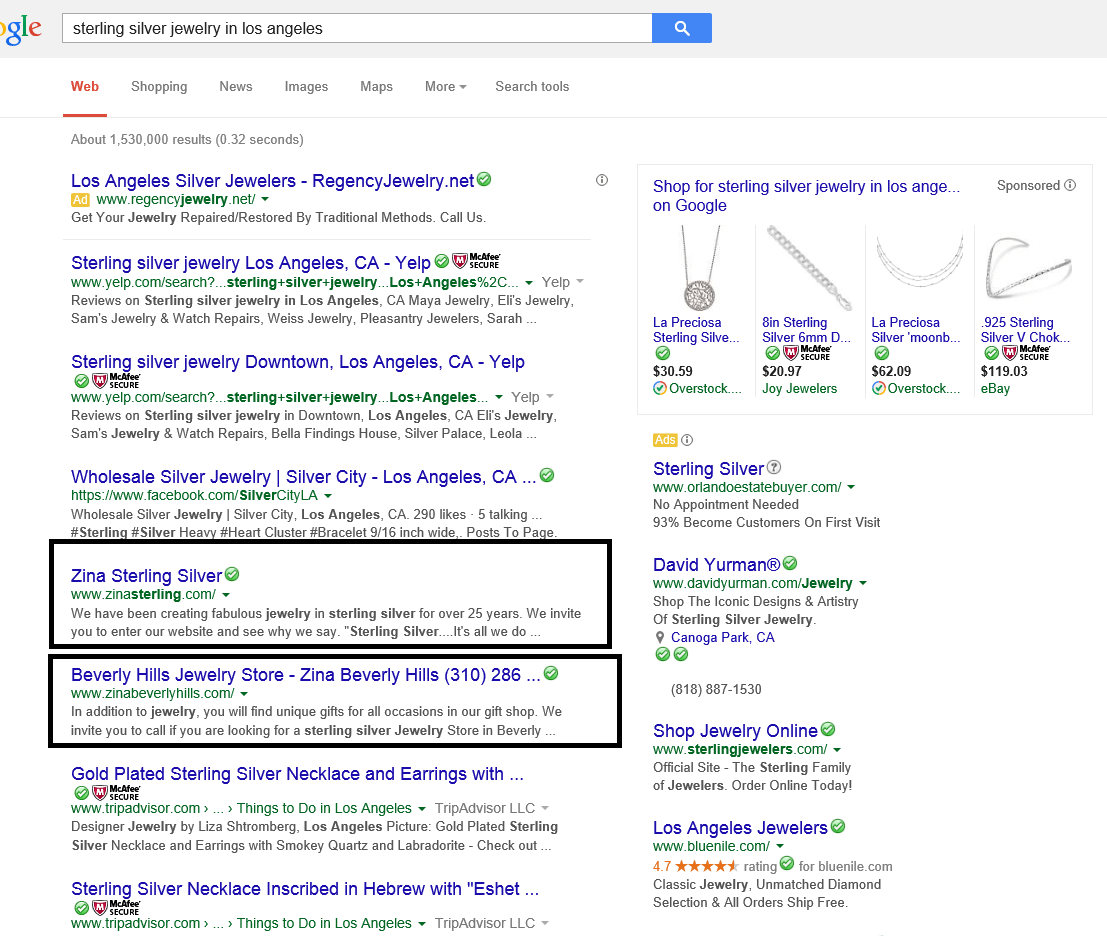
Task: Open 'Sterling silver jewelry Downtown, Los Angeles' Yelp result
Action: [298, 362]
